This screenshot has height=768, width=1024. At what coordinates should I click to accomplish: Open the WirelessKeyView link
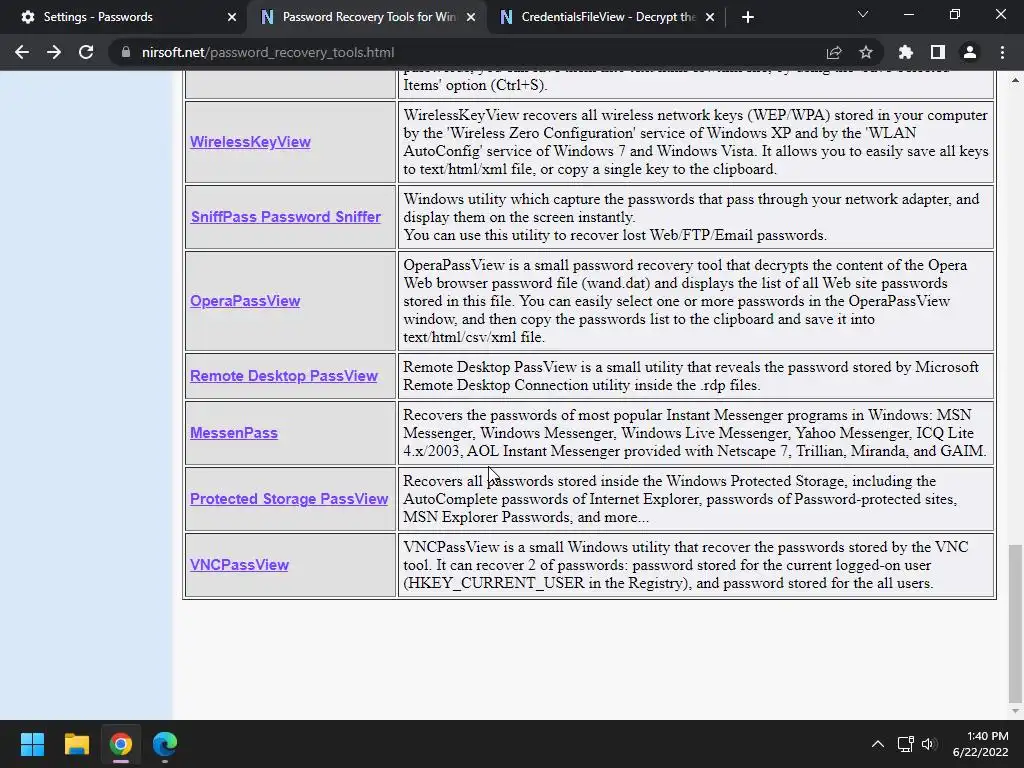tap(250, 142)
